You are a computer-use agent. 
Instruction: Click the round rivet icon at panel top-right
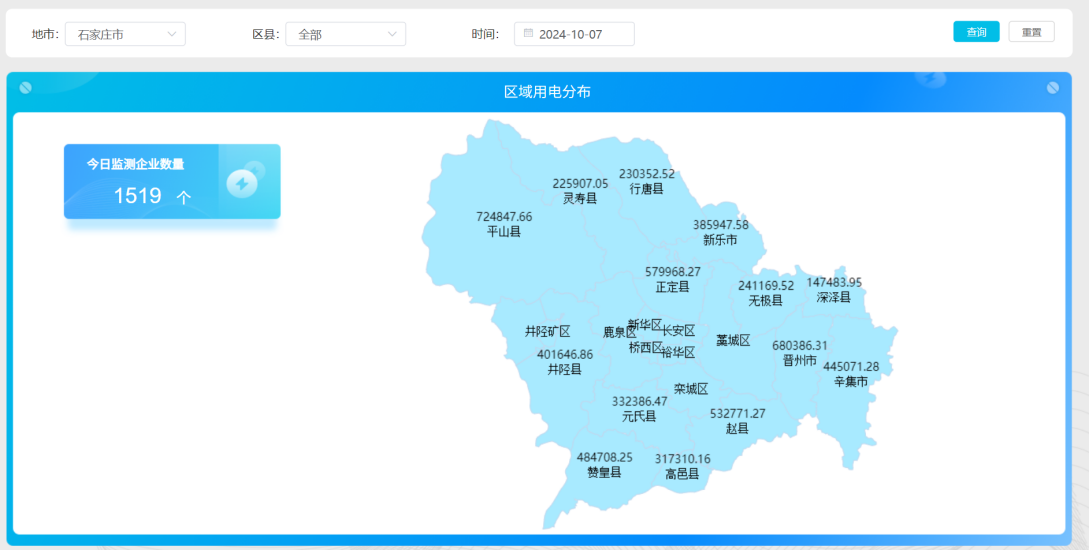(1052, 88)
